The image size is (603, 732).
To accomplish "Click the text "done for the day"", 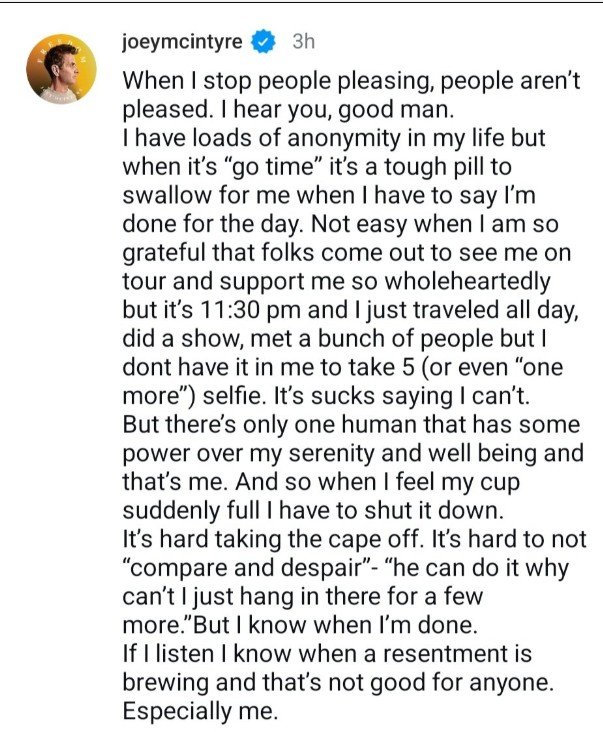I will [211, 224].
